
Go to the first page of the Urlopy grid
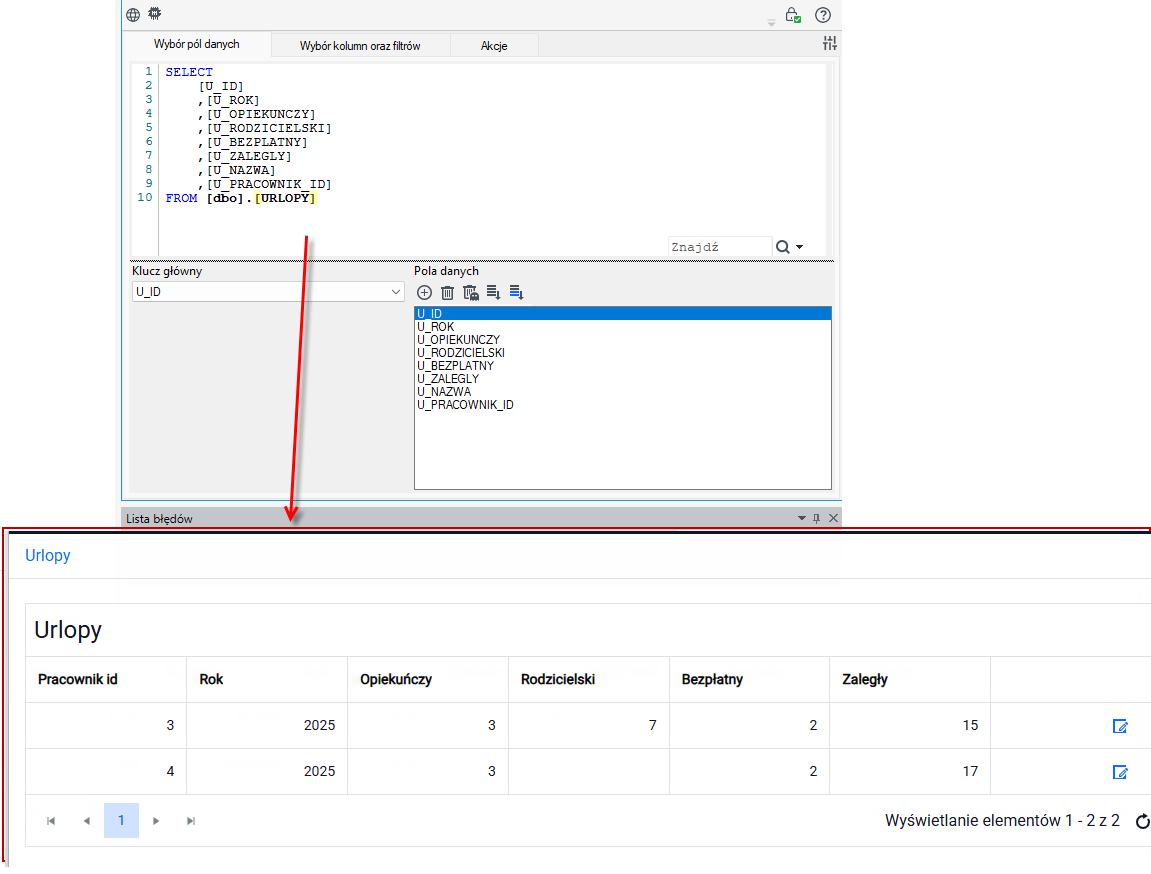point(51,821)
